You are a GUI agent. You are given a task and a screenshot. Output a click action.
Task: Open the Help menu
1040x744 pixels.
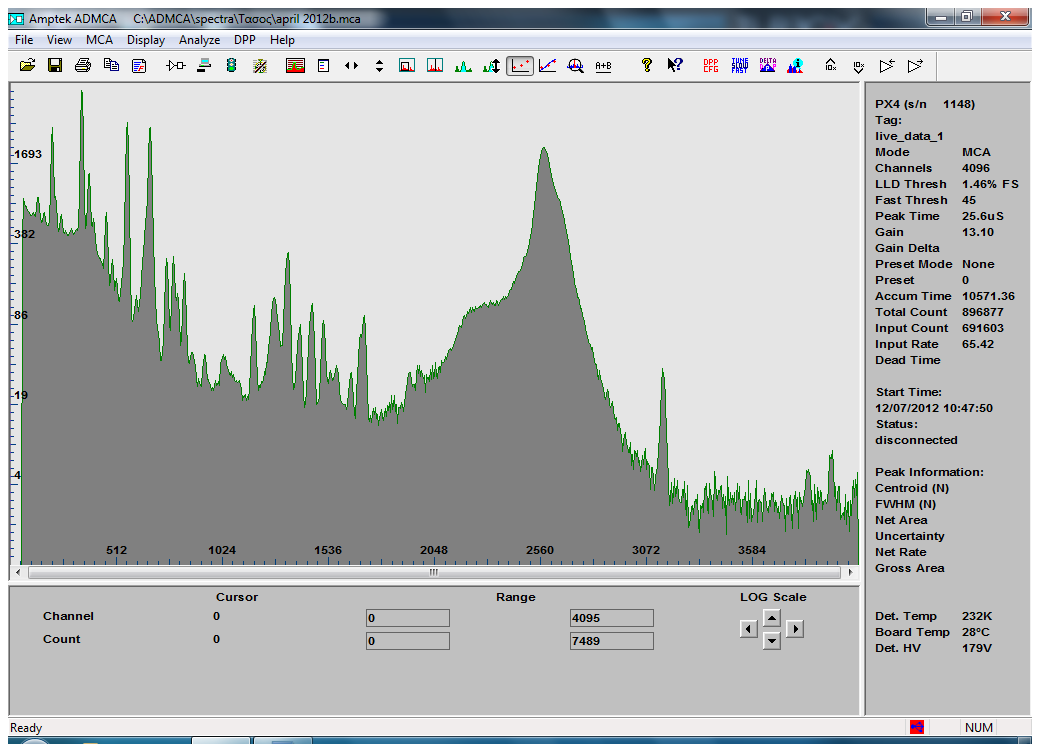282,40
